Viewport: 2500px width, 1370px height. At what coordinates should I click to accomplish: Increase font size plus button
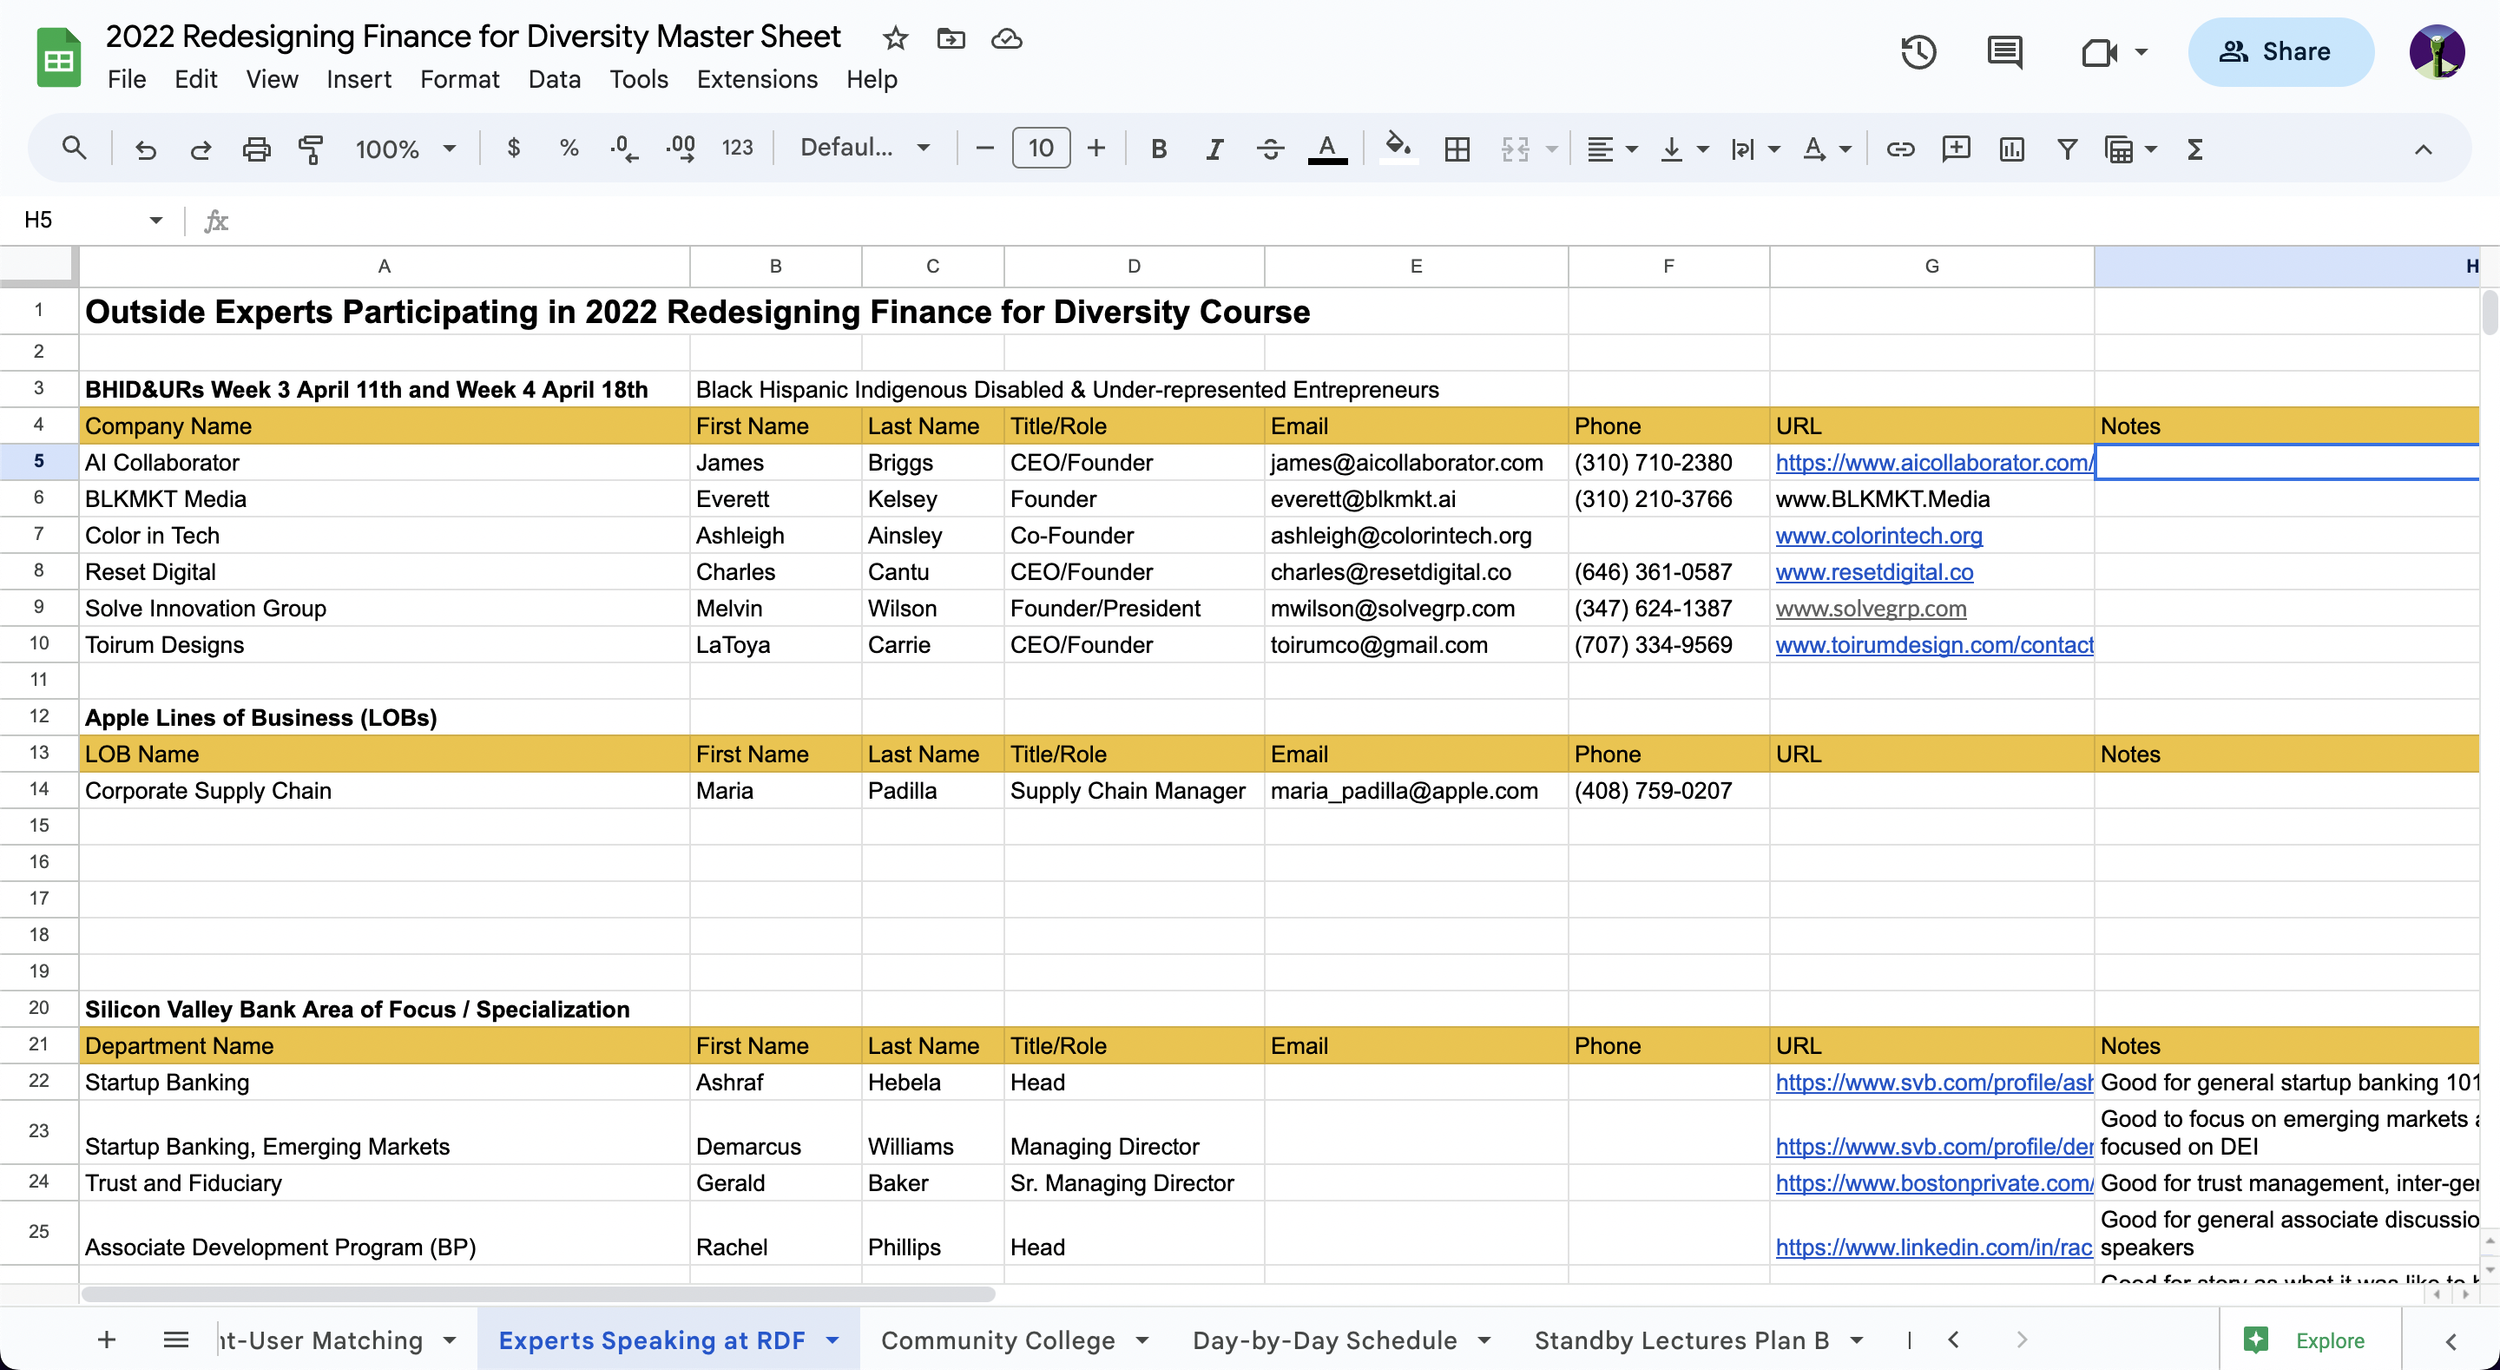click(1096, 148)
